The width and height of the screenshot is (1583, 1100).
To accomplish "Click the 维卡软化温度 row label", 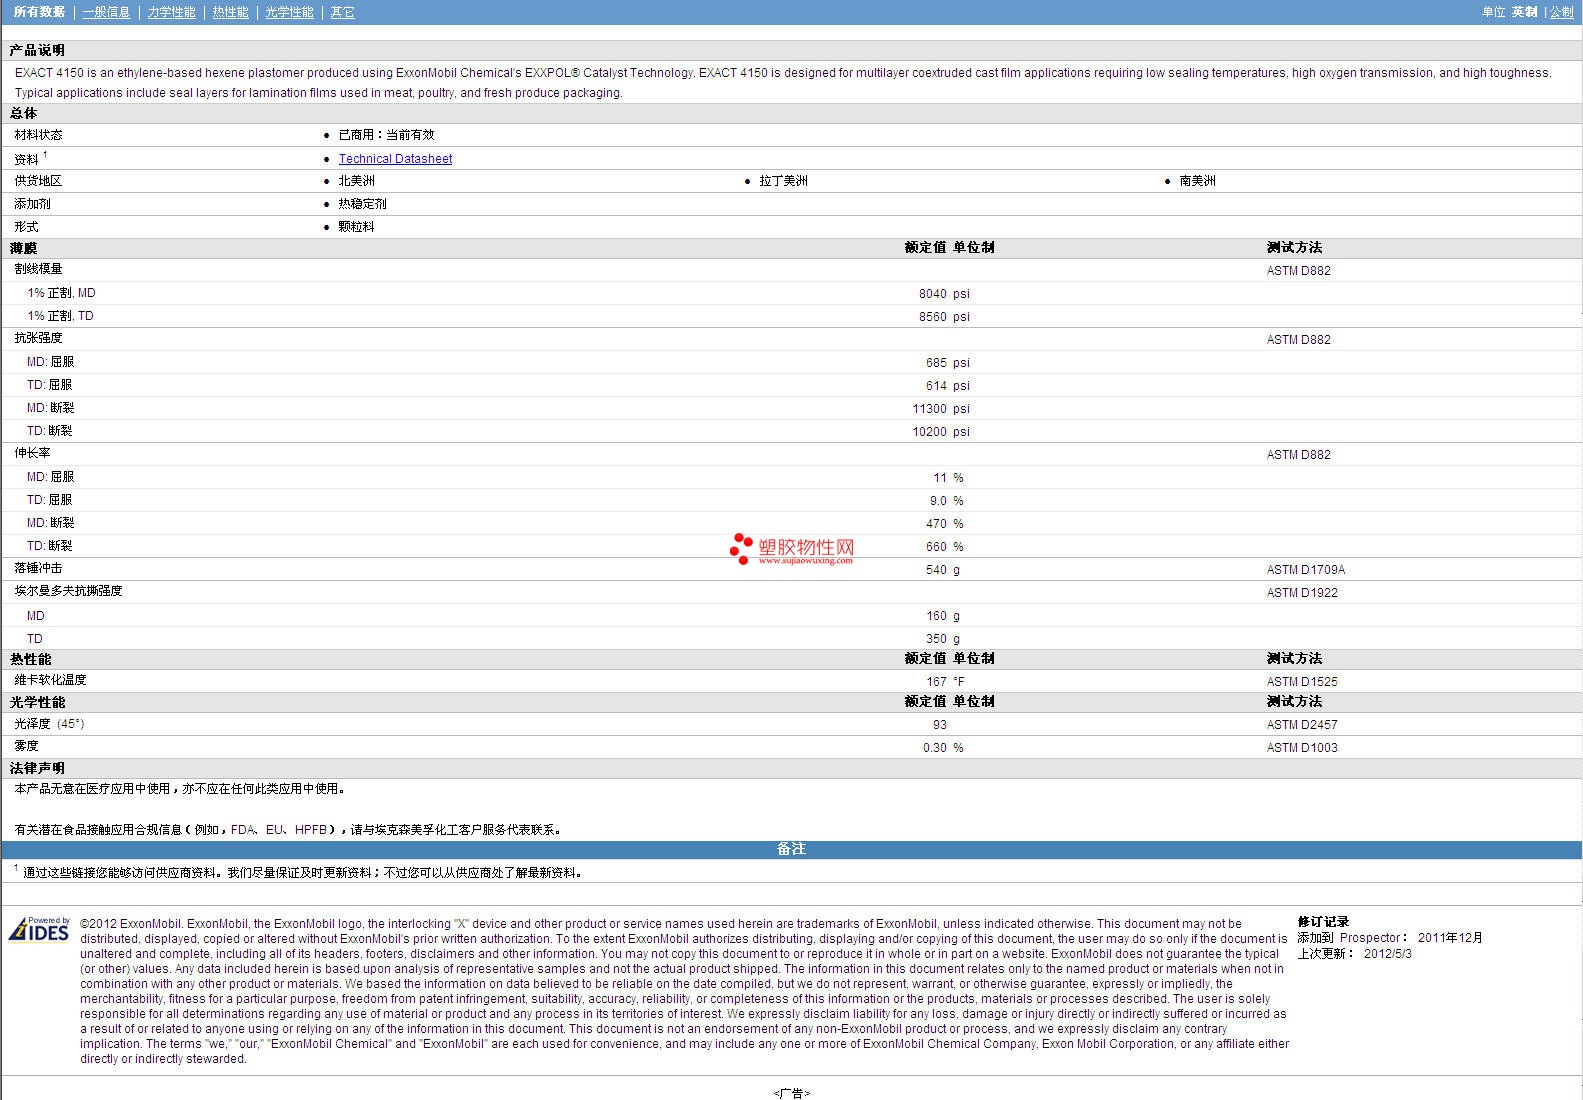I will [50, 680].
